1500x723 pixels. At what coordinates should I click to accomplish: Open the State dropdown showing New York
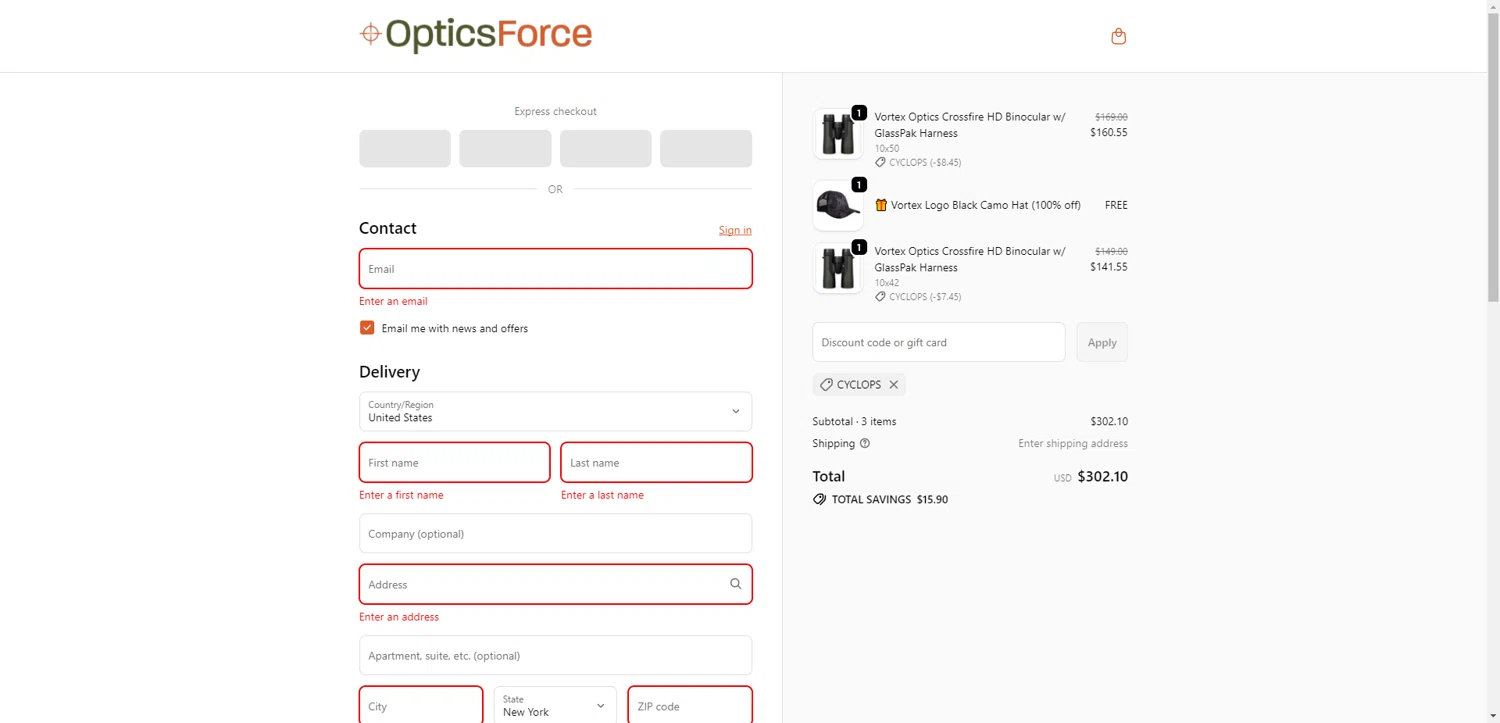(x=555, y=705)
